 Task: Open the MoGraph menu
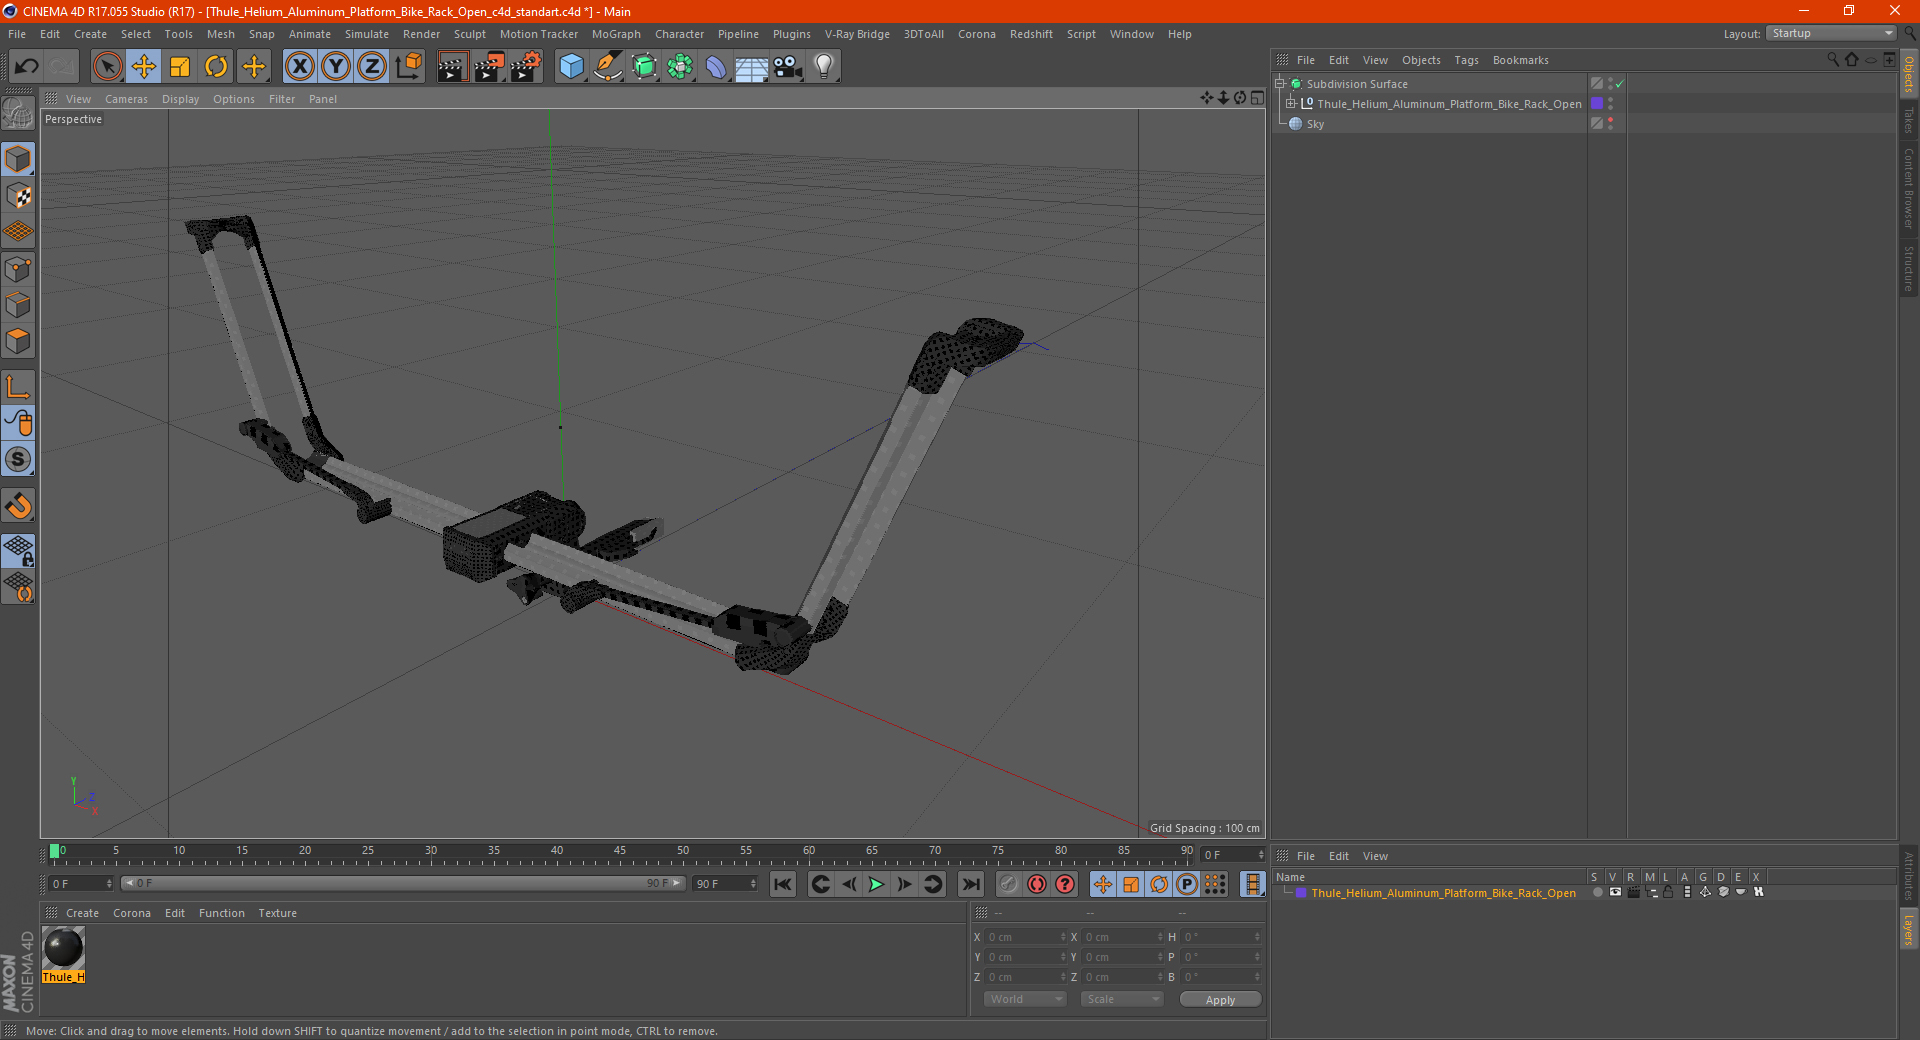click(x=616, y=34)
